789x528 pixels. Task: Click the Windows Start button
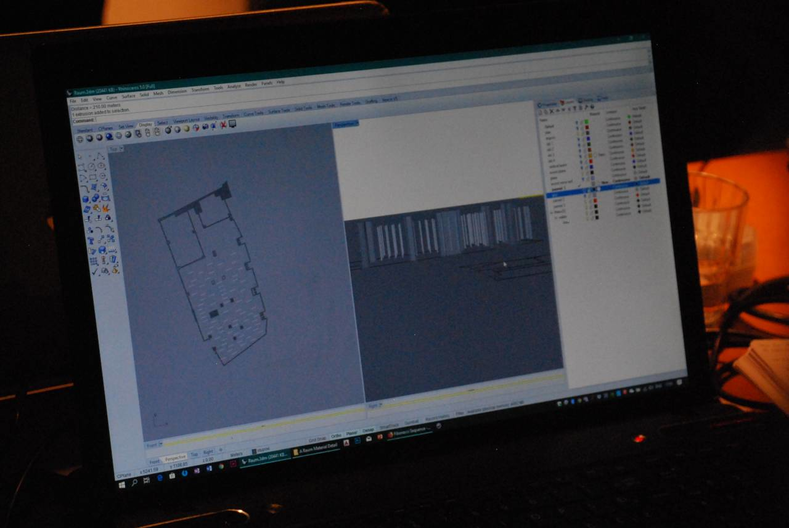pyautogui.click(x=123, y=484)
